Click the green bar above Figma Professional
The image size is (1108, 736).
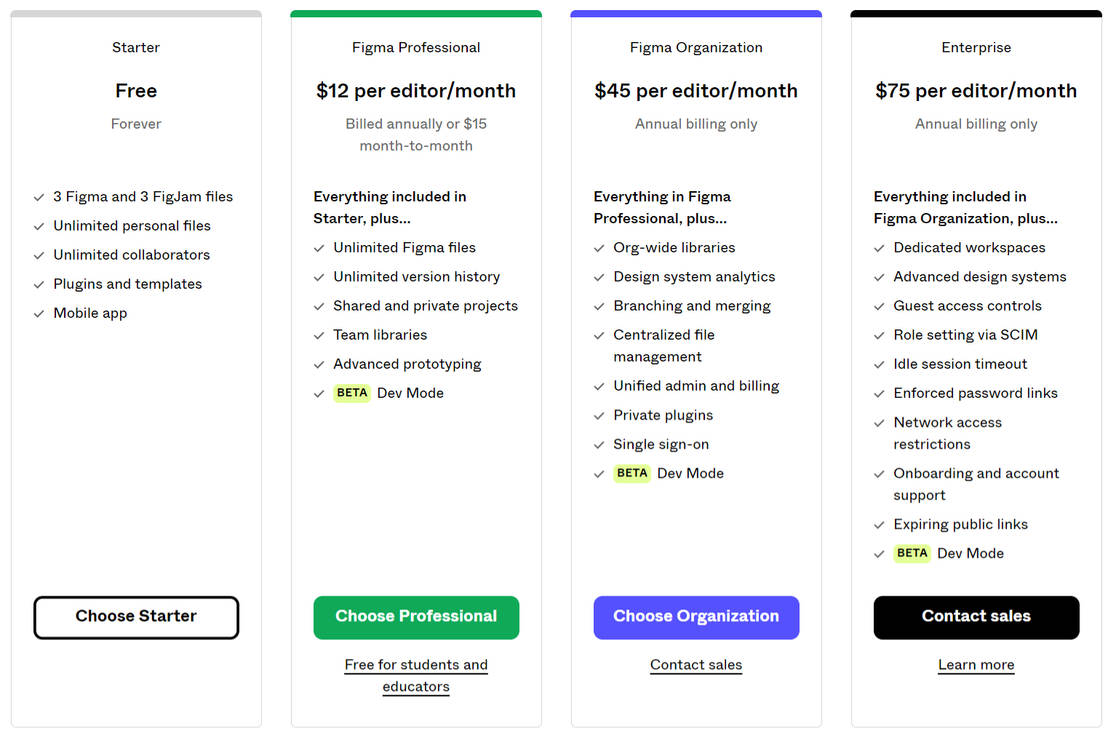(x=416, y=13)
